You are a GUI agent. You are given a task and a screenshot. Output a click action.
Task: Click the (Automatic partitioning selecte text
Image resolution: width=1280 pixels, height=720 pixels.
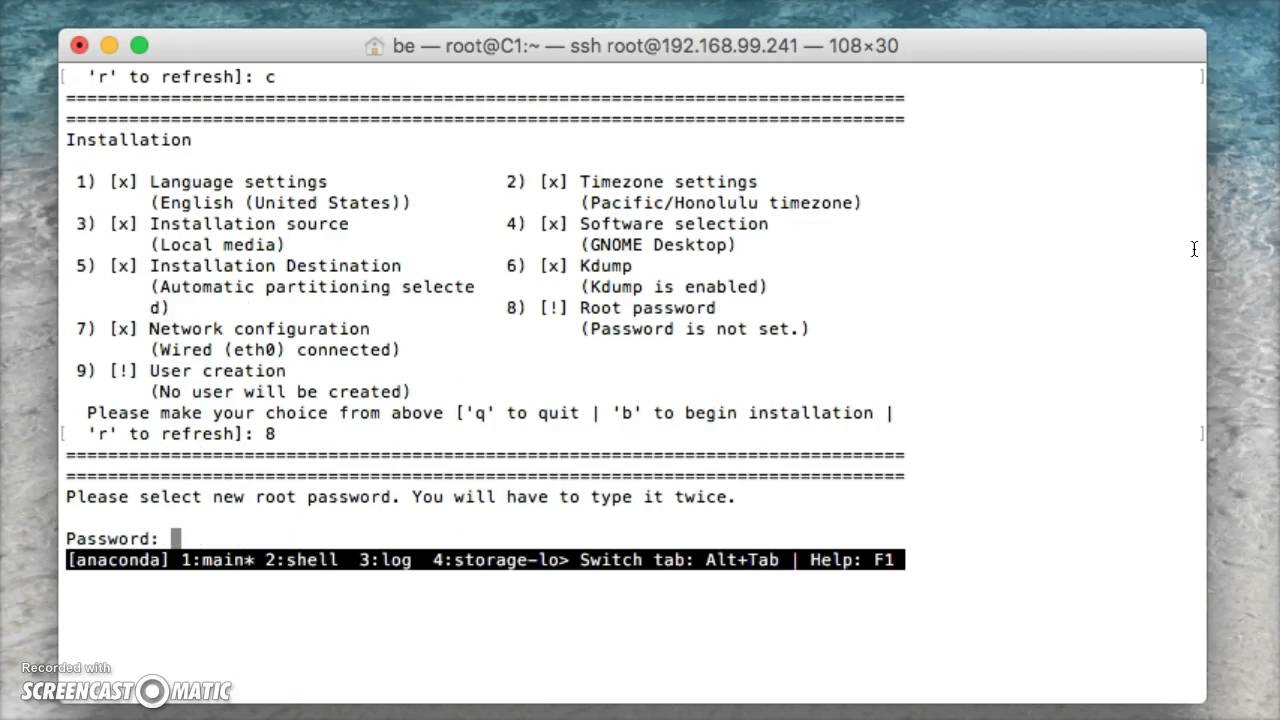coord(312,287)
